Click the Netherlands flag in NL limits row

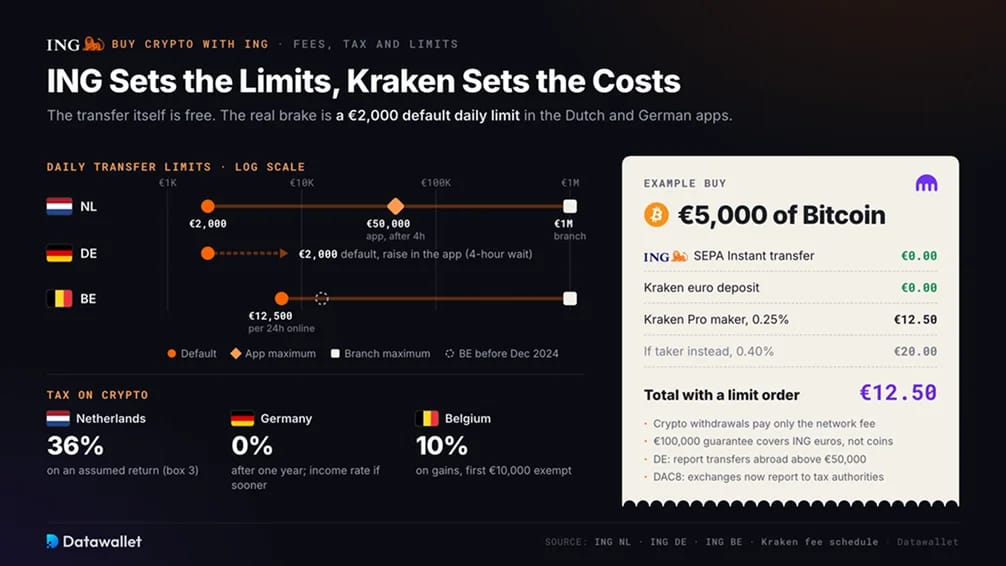59,207
